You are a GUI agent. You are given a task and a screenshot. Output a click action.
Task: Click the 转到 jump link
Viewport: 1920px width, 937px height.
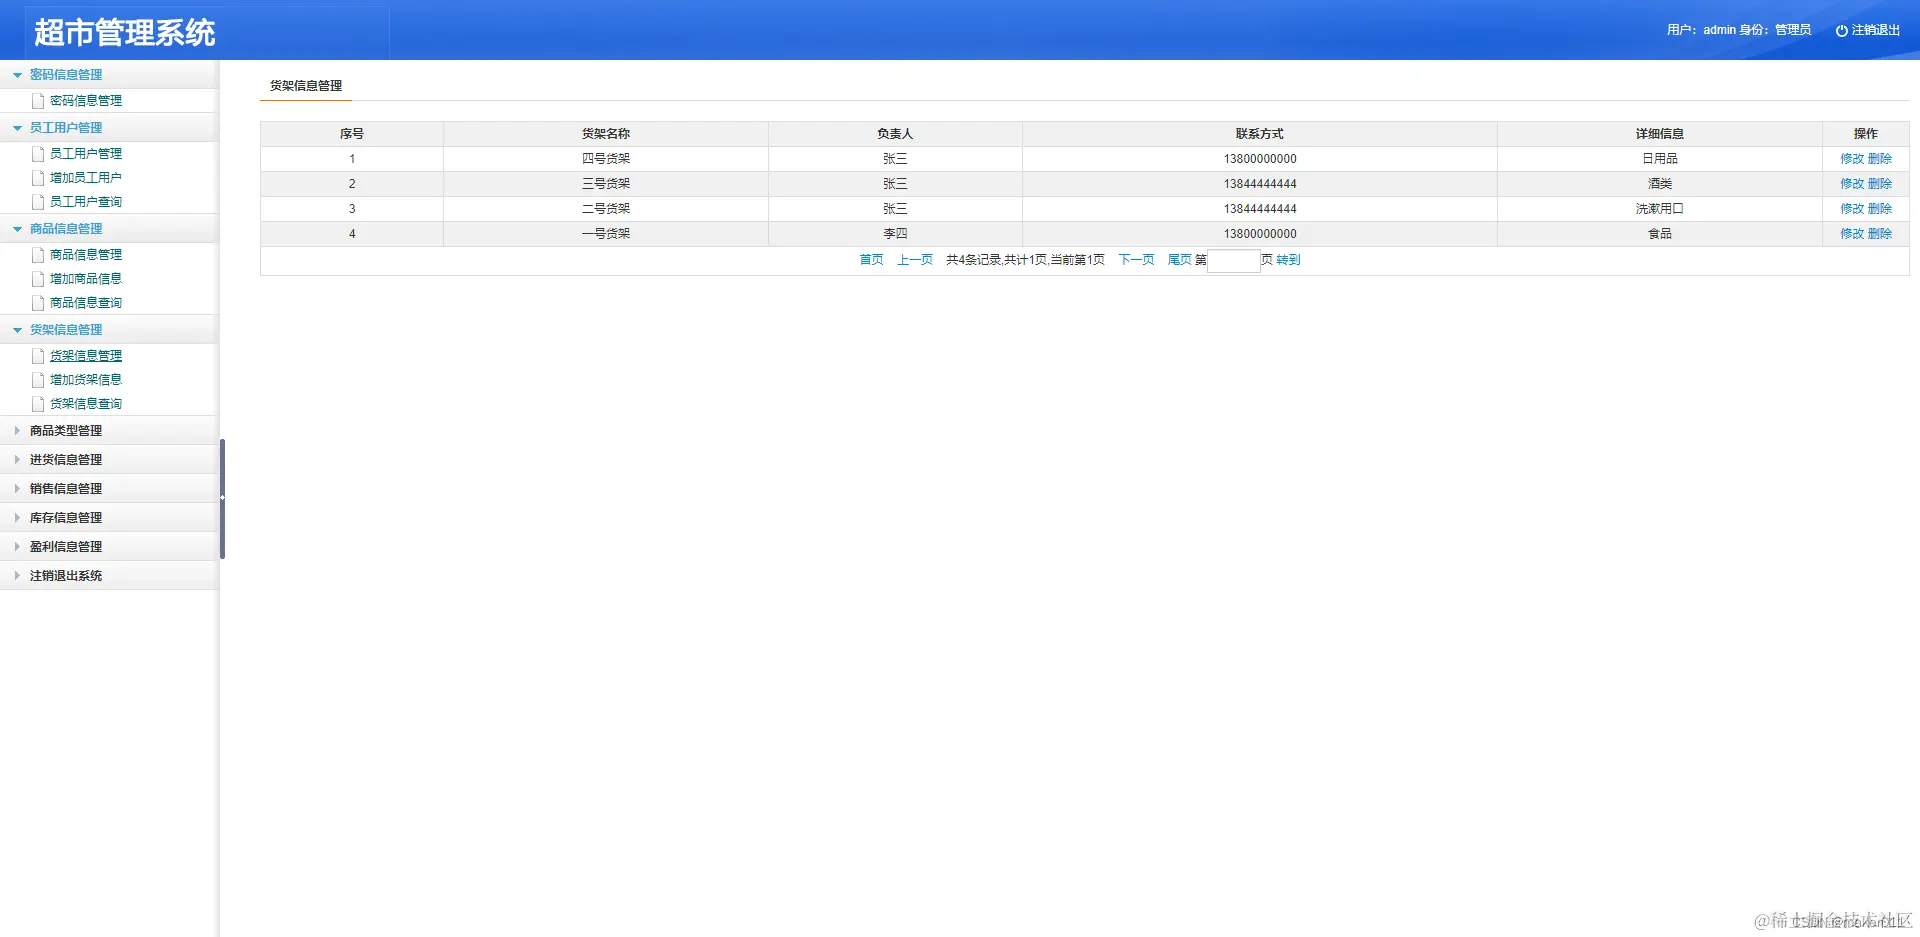1288,260
